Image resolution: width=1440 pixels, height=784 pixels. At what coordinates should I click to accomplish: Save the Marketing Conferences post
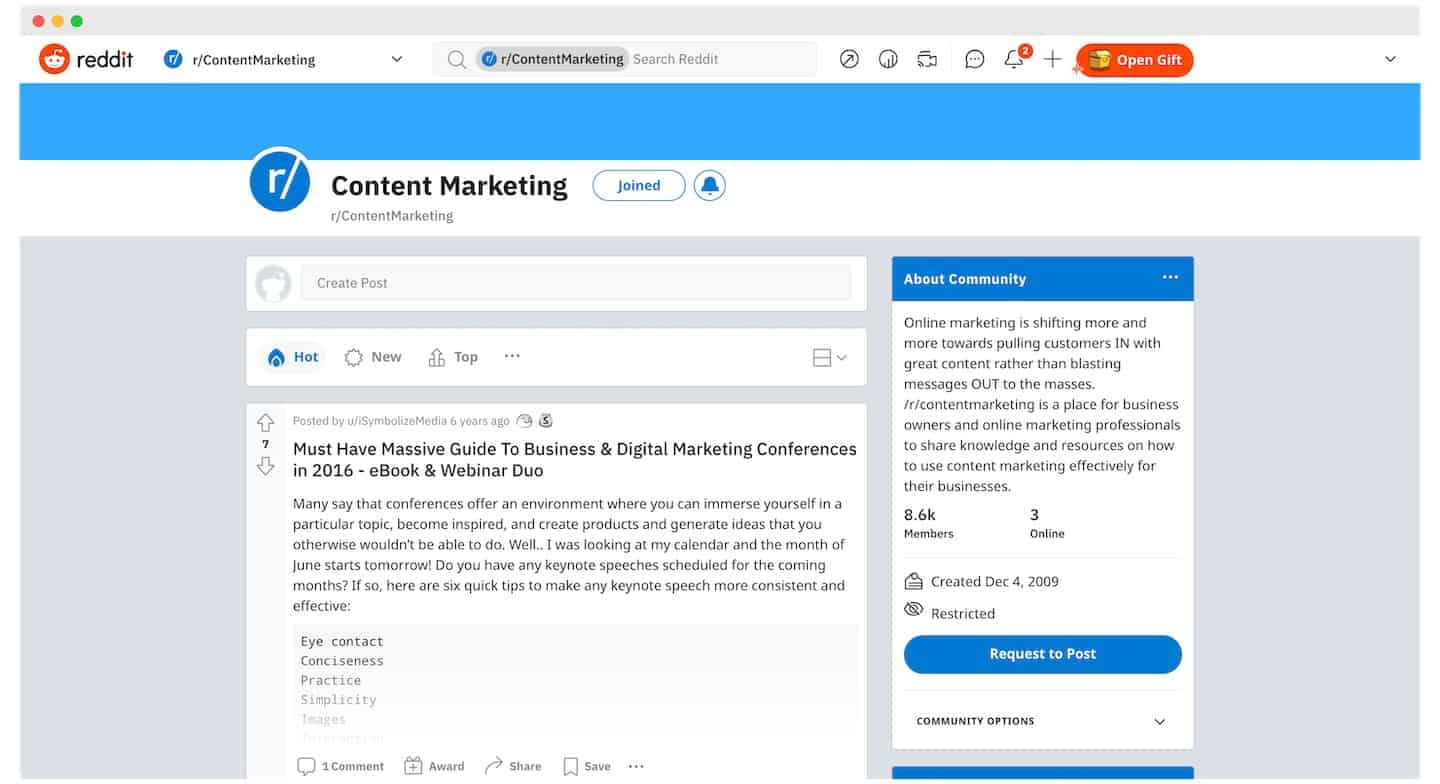pos(586,766)
